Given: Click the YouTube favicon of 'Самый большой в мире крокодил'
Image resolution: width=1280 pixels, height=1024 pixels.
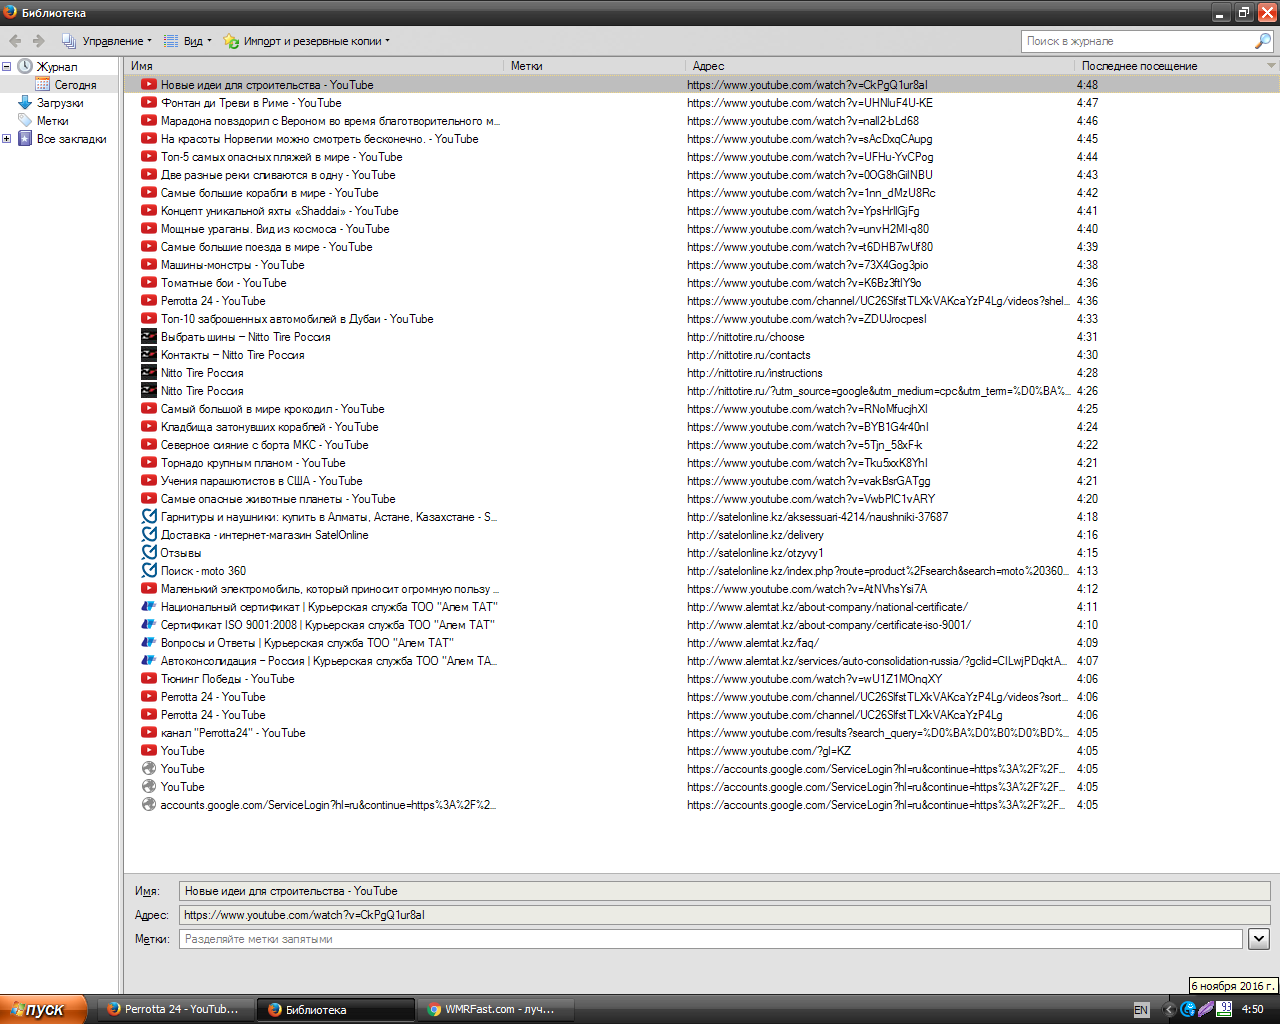Looking at the screenshot, I should (x=149, y=408).
